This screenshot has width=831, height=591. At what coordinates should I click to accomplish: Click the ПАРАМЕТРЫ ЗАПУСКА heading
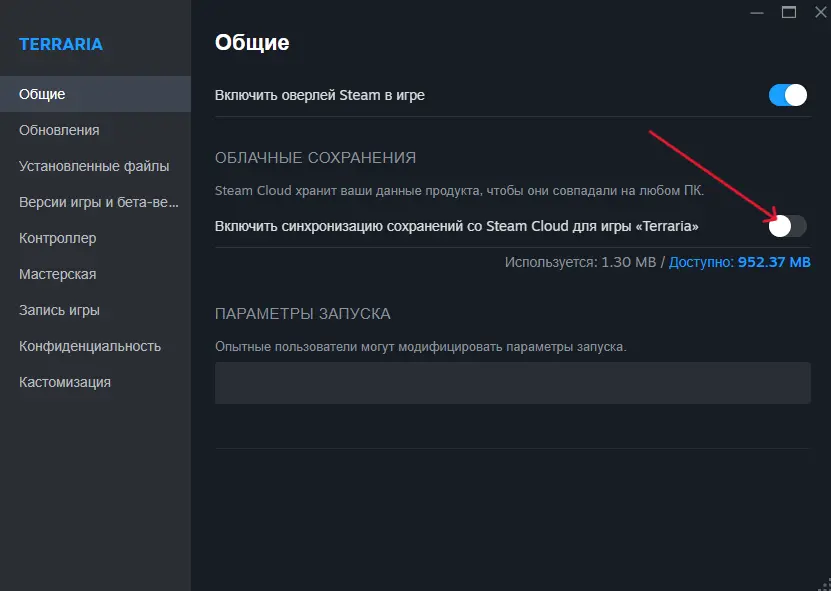click(x=303, y=313)
